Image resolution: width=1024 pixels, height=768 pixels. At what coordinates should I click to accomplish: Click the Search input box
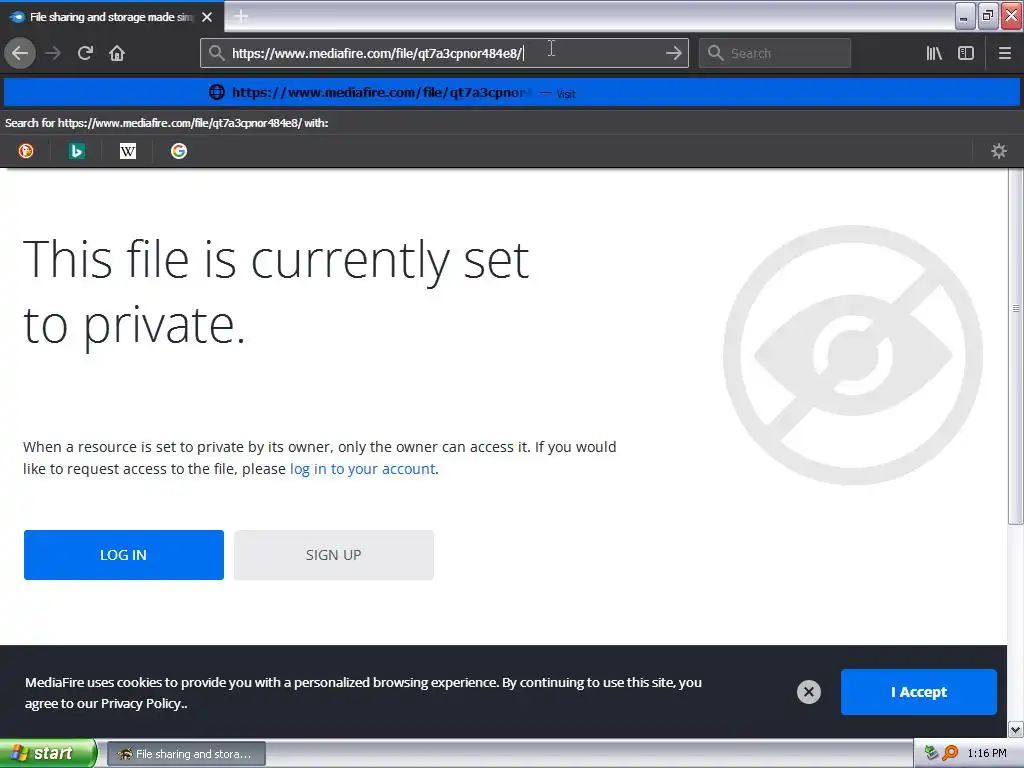click(x=775, y=53)
